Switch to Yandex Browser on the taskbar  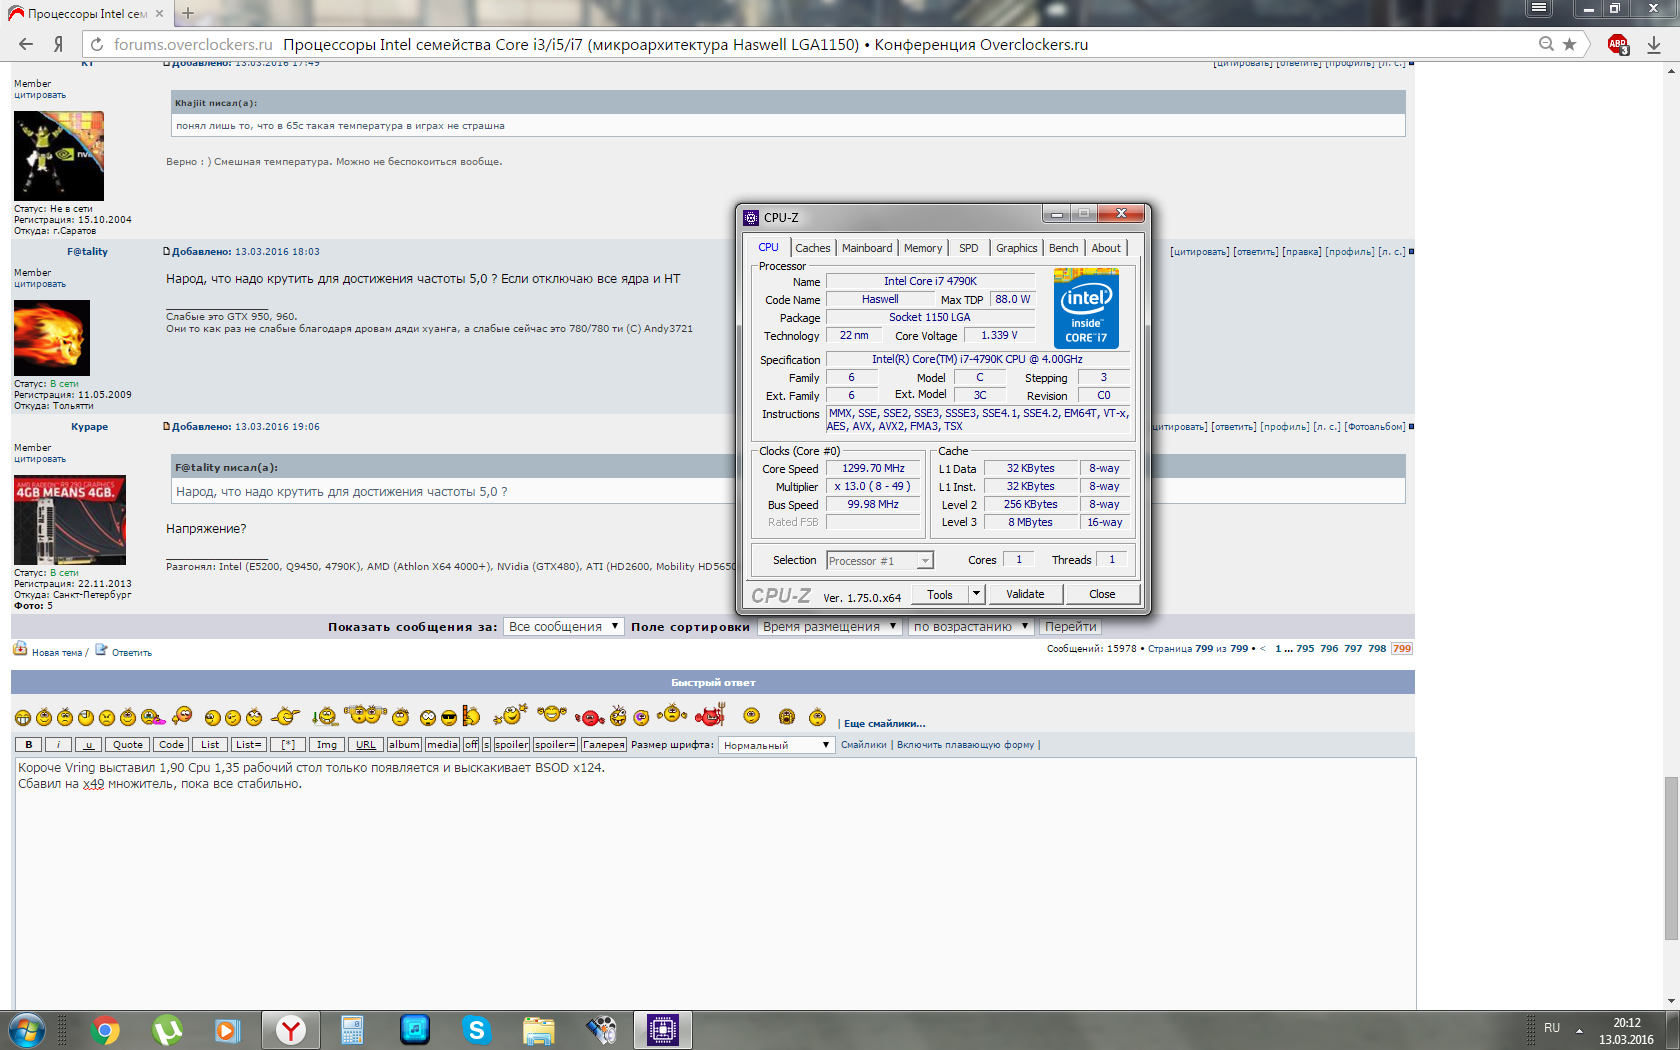pyautogui.click(x=291, y=1030)
